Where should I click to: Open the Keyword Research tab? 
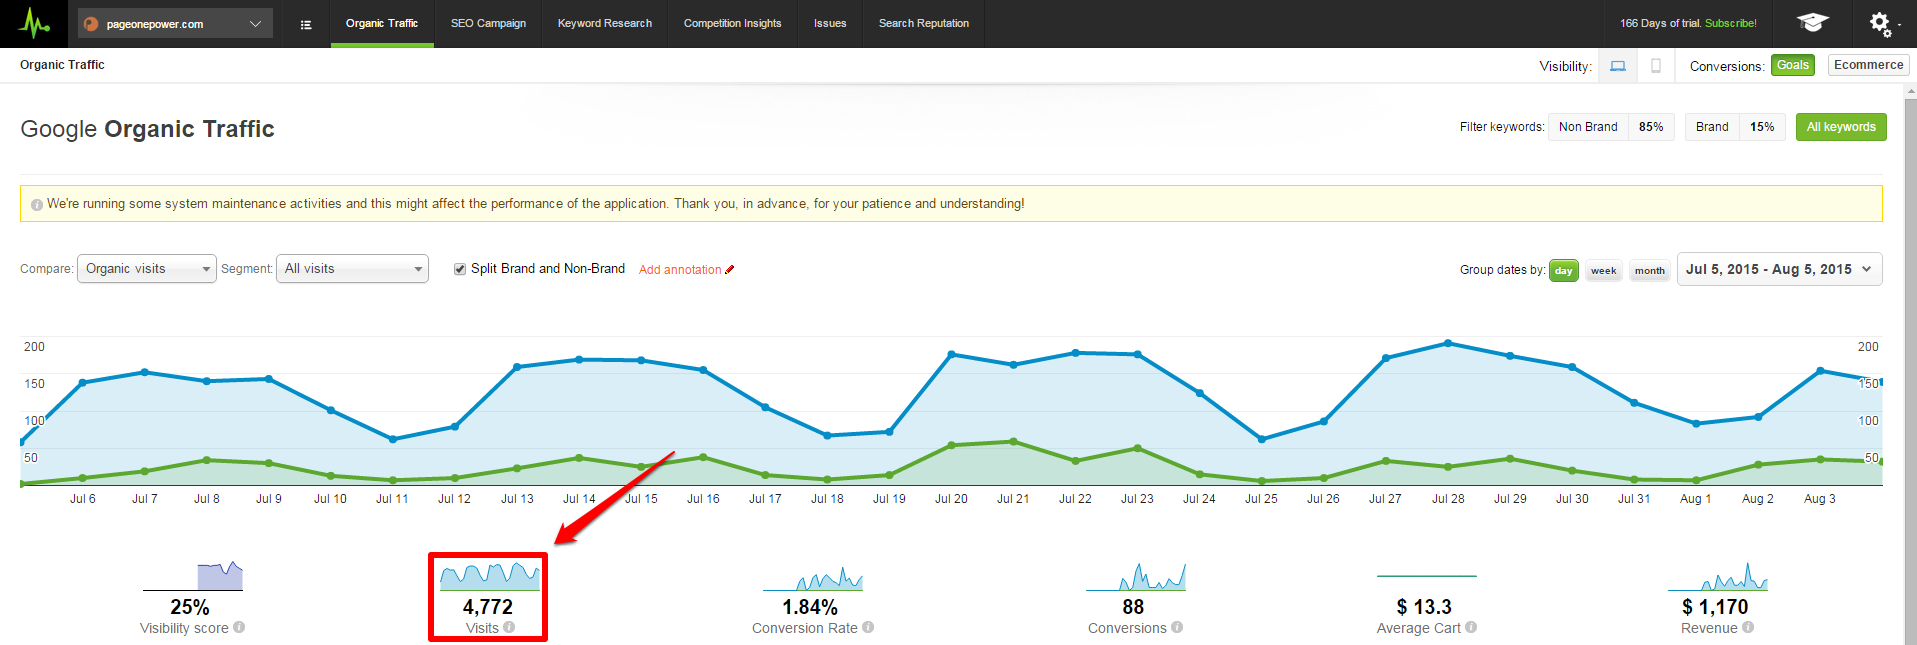tap(605, 23)
